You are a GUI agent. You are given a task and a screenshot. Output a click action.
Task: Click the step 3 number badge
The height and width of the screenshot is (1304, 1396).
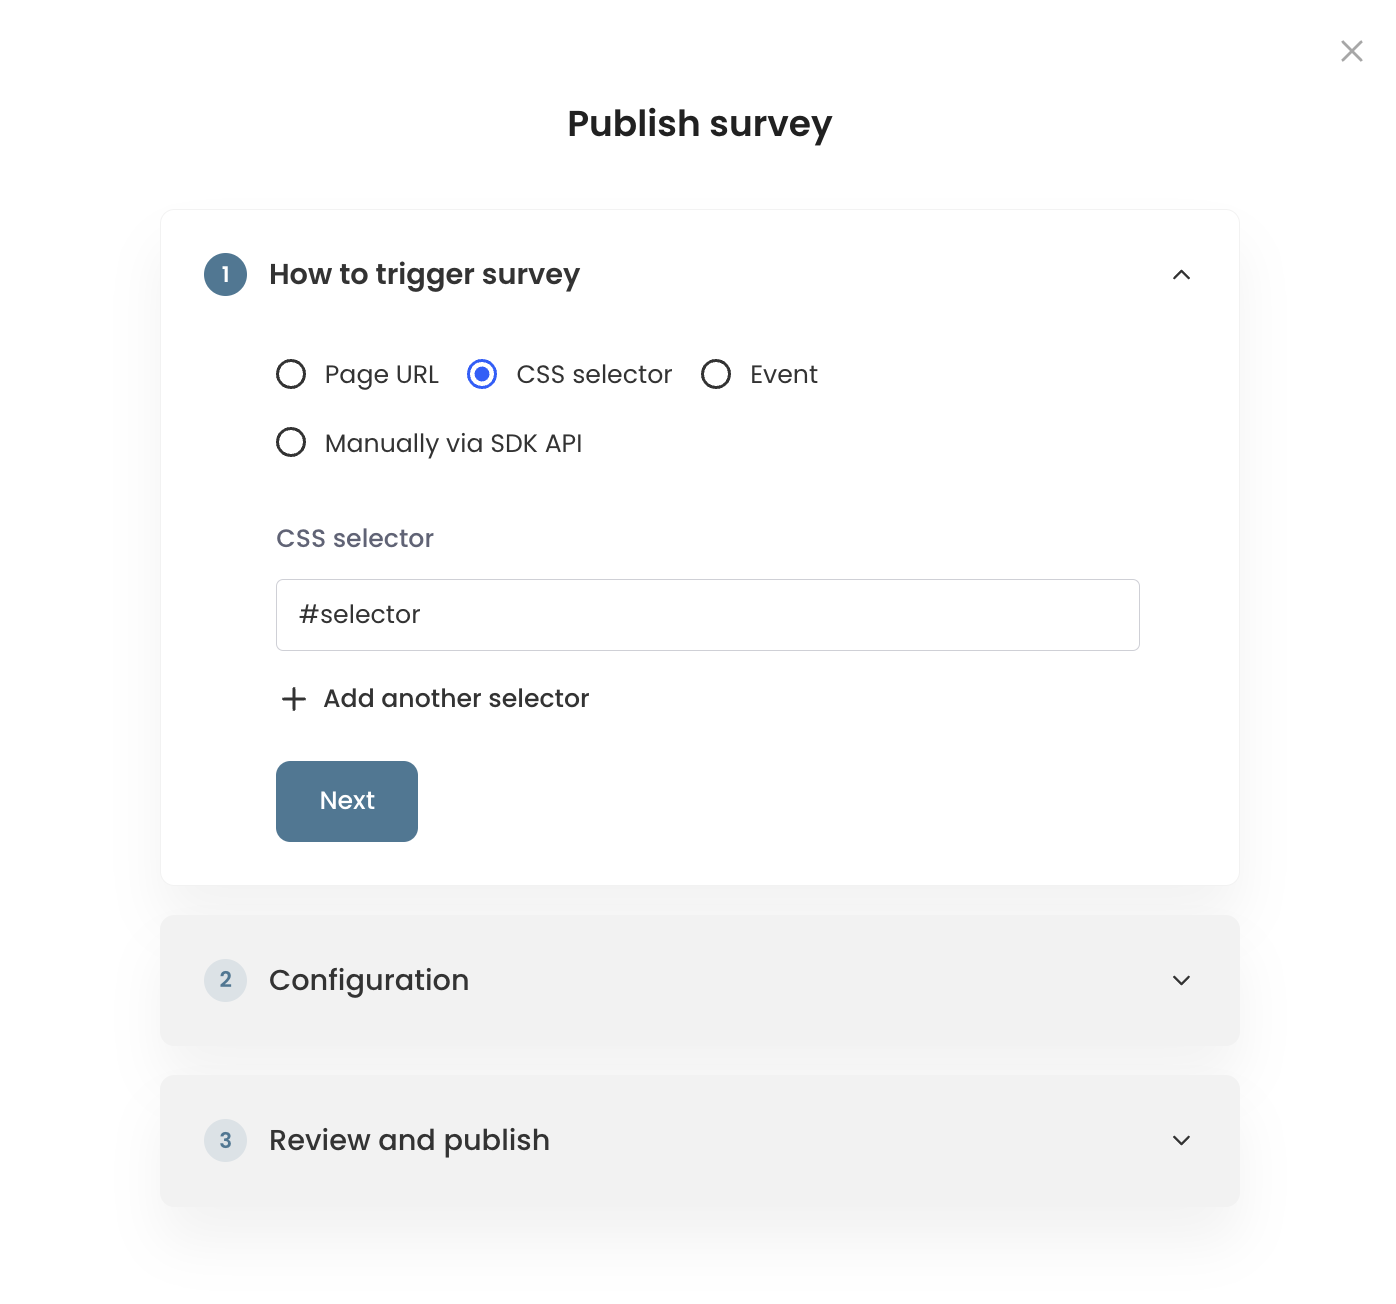(x=225, y=1140)
